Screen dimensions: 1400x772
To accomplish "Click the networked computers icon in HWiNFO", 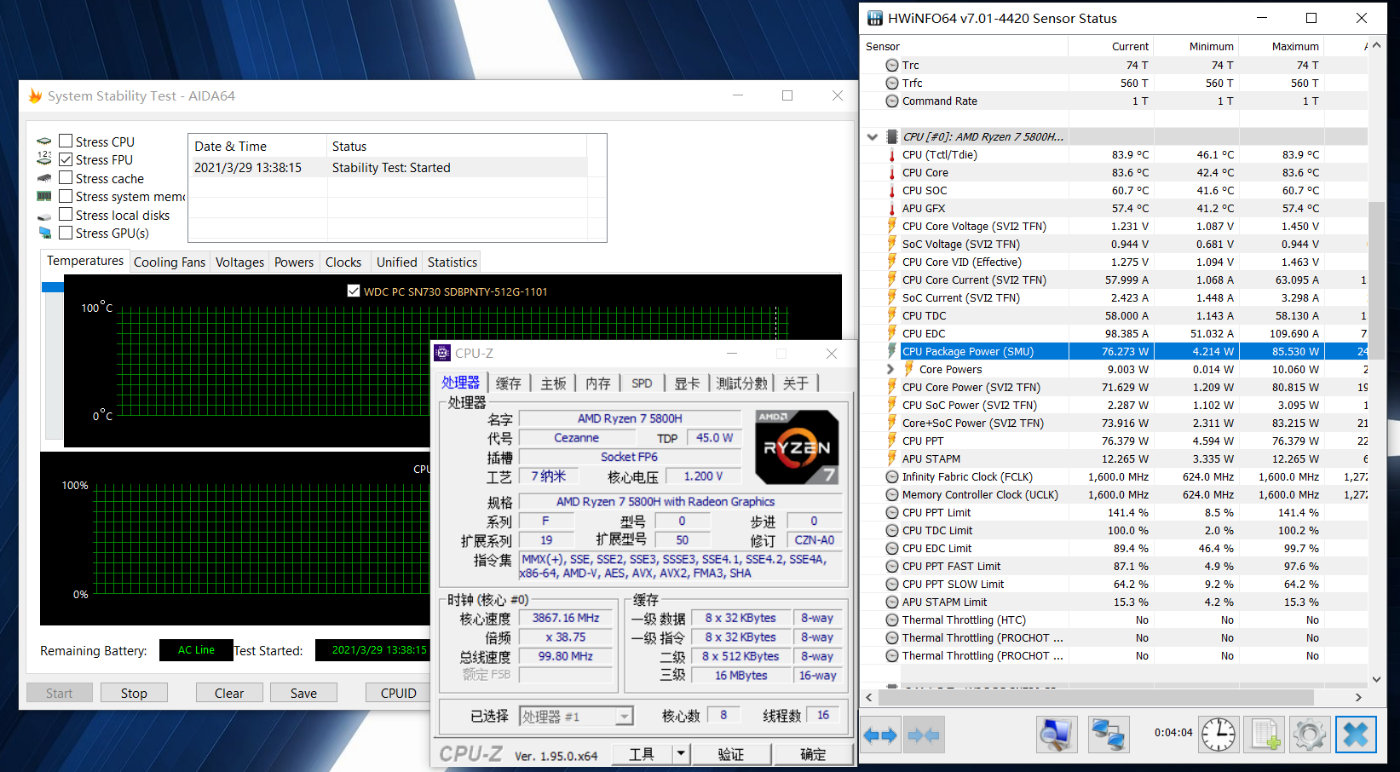I will (1109, 735).
